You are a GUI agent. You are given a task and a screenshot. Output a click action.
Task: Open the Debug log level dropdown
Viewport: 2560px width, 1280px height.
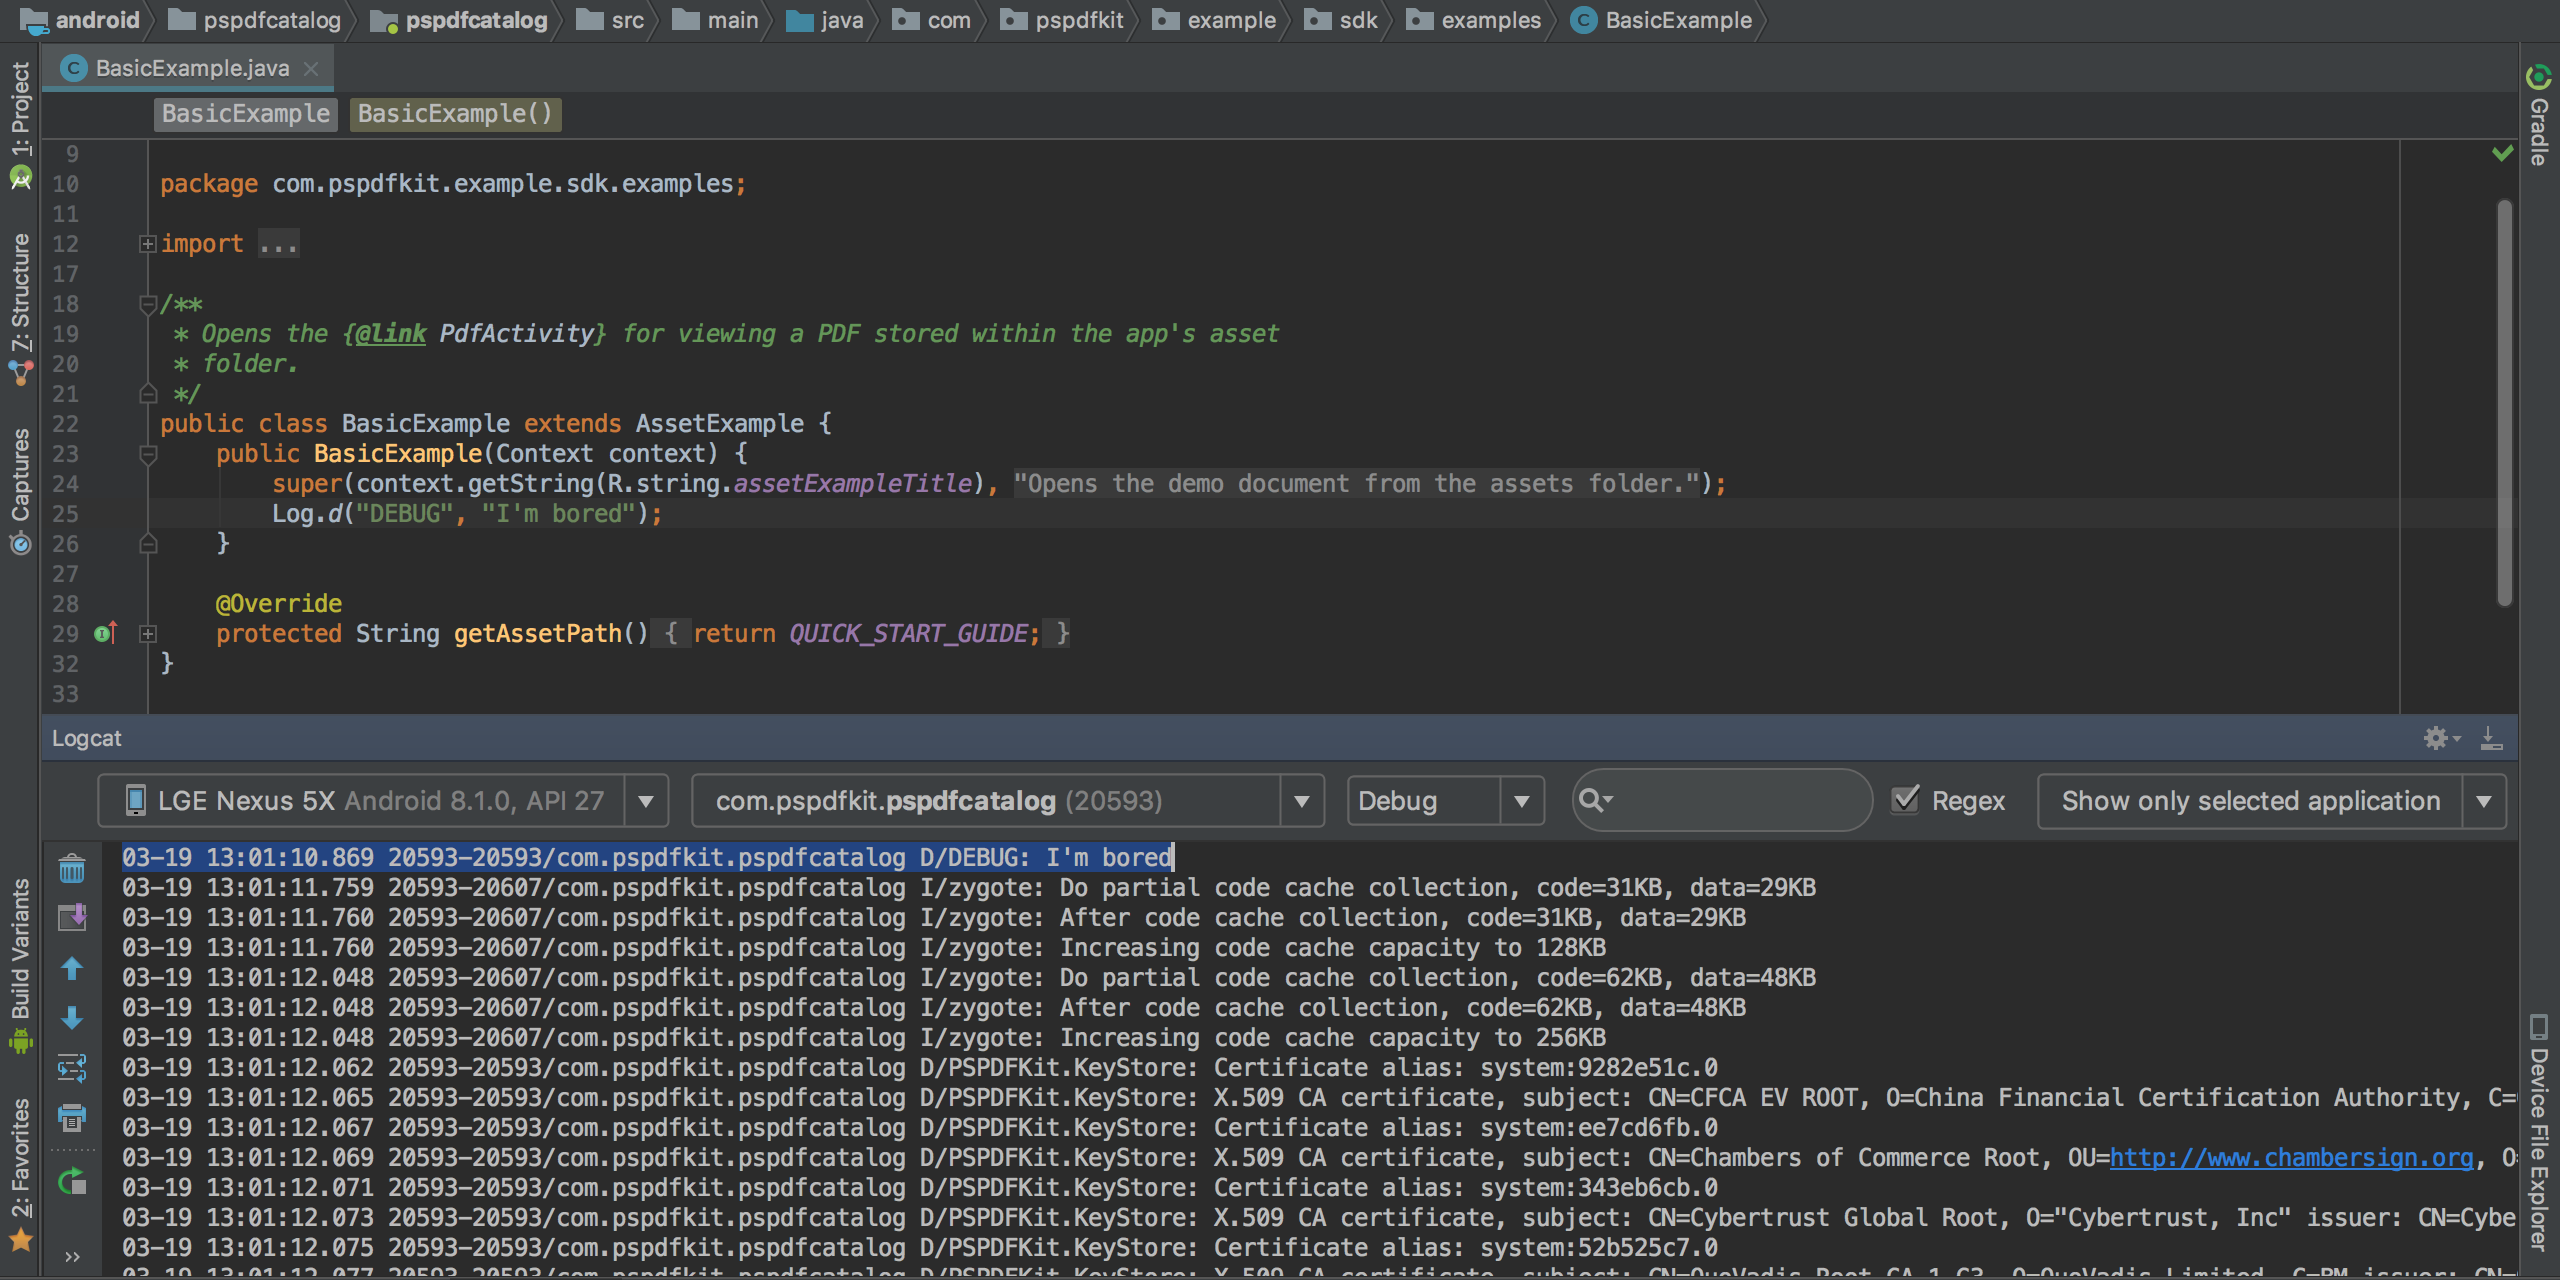point(1522,800)
